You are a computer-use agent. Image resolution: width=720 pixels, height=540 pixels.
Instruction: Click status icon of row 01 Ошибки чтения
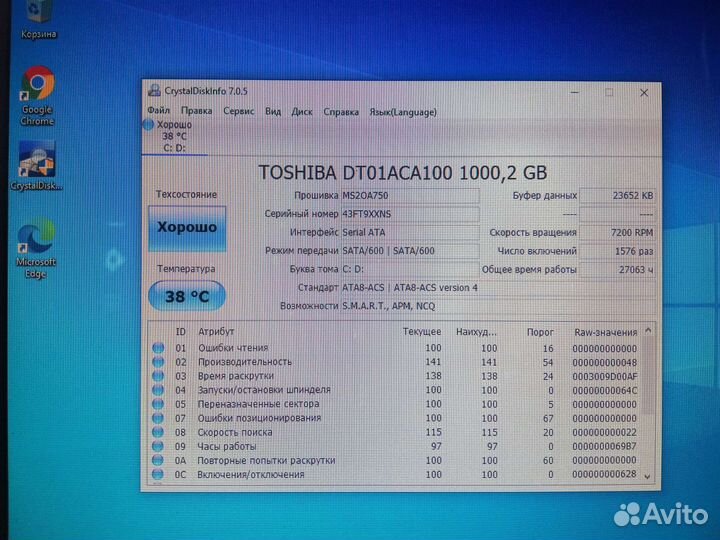click(158, 348)
